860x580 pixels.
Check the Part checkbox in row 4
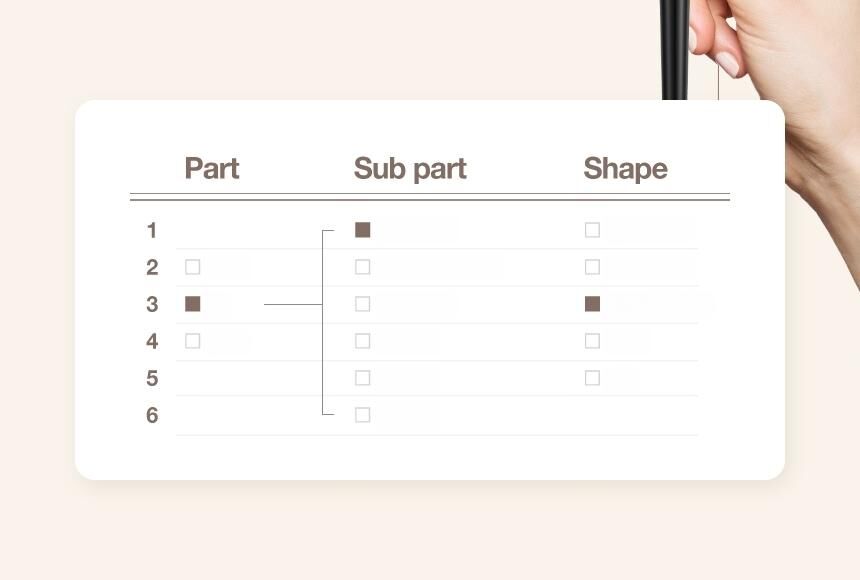click(x=193, y=341)
